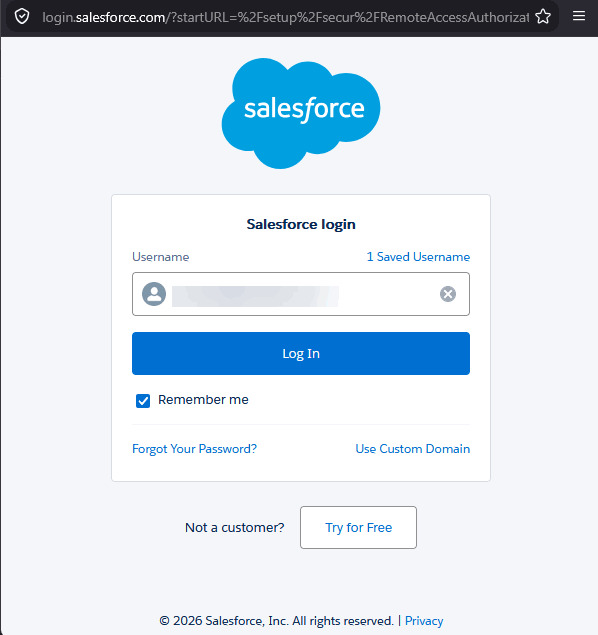Click Use Custom Domain link
The height and width of the screenshot is (635, 598).
pos(413,449)
